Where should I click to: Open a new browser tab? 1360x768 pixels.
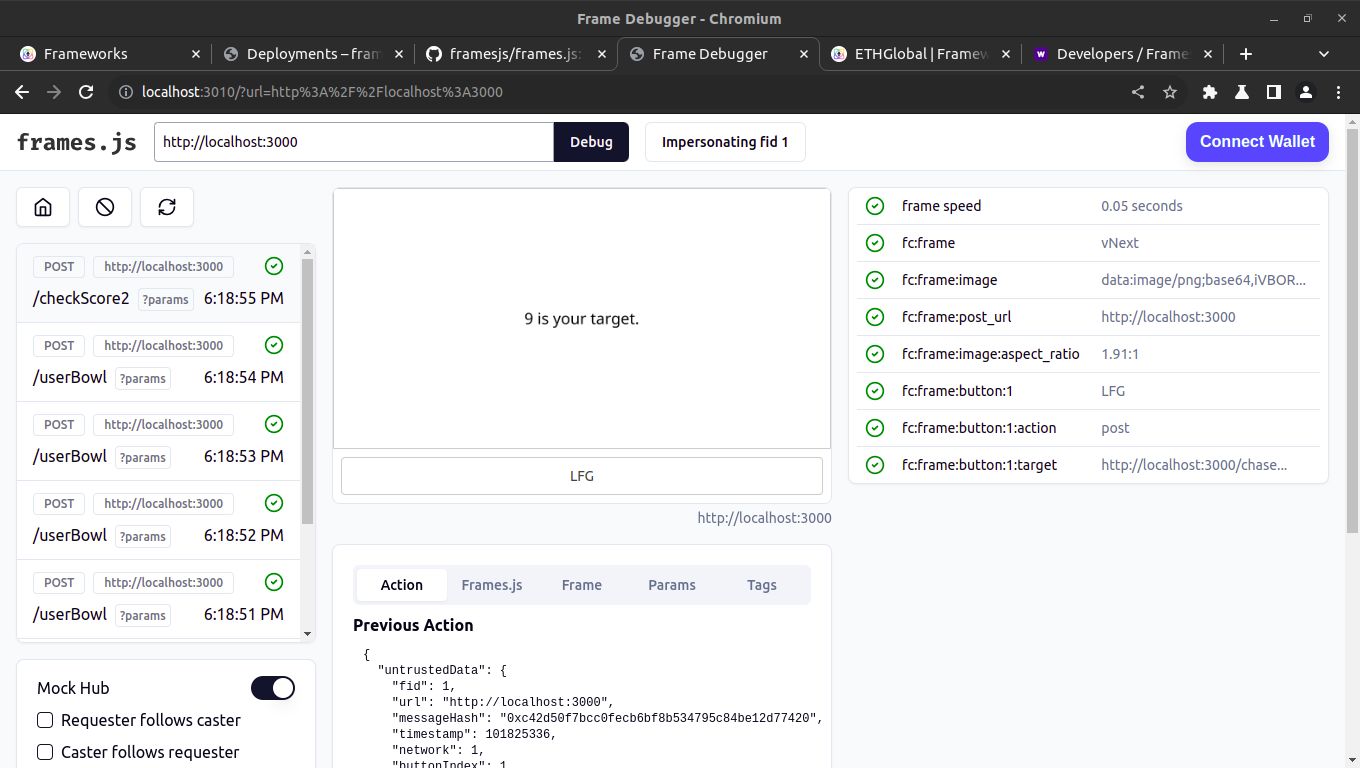[1245, 54]
